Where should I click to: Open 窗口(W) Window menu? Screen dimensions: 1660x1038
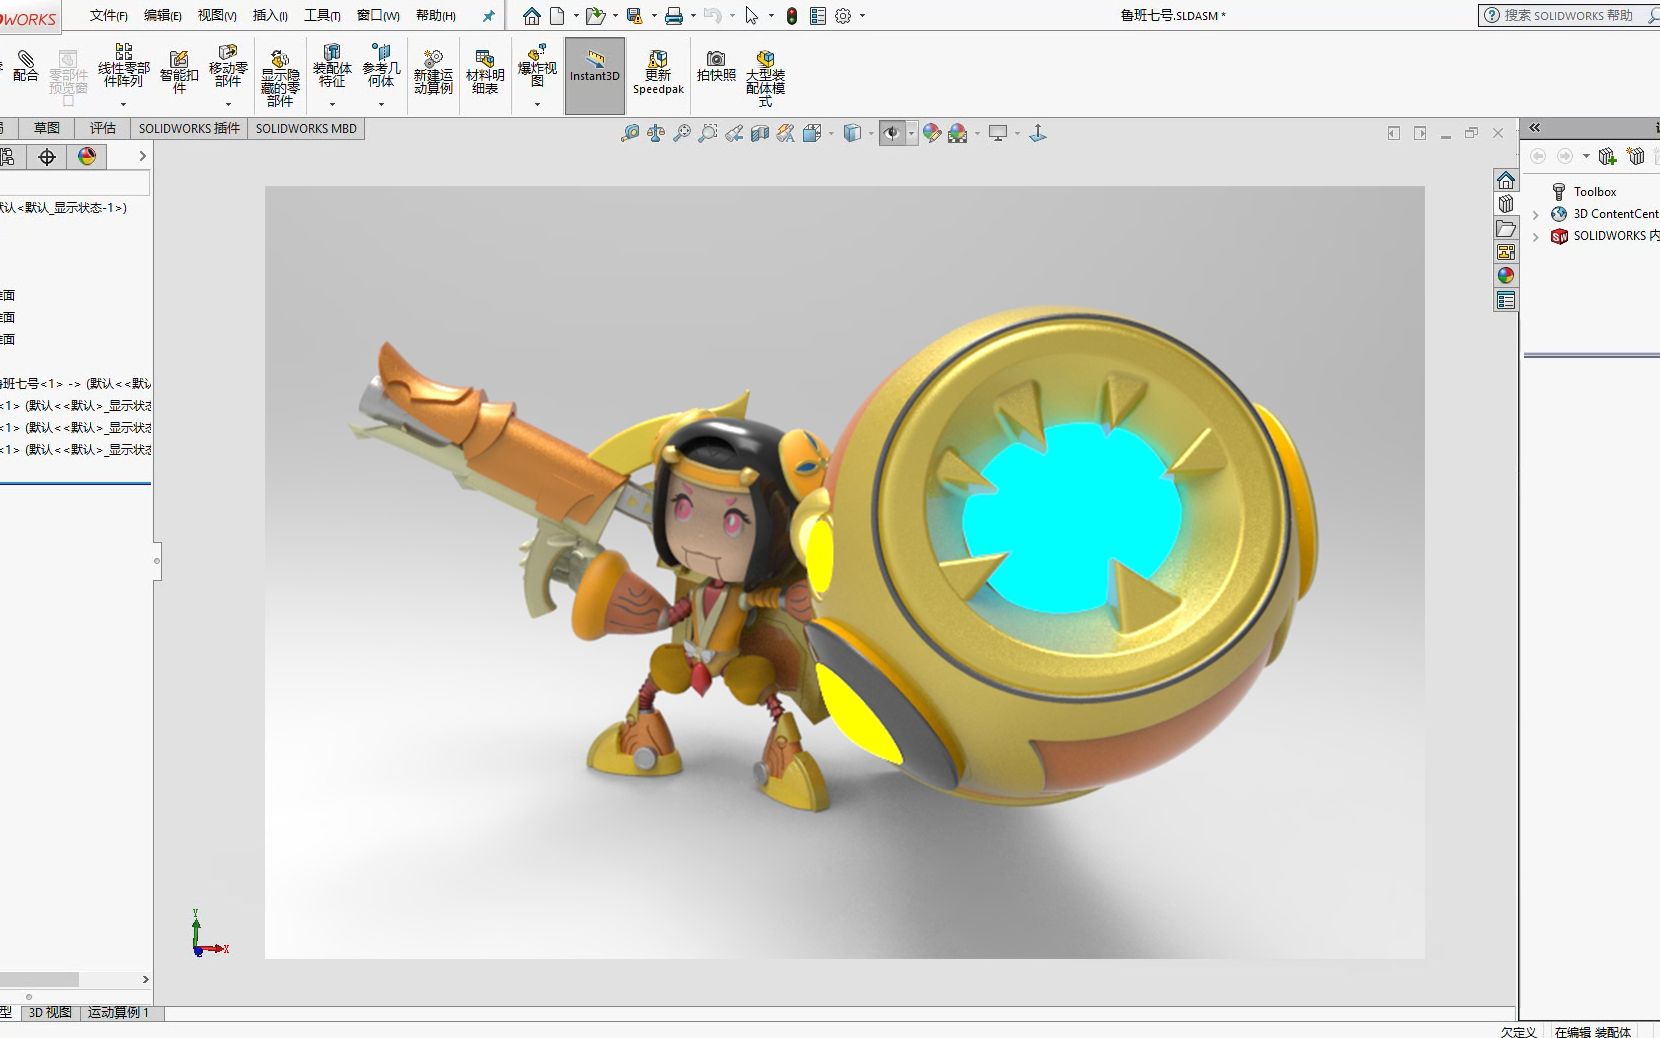tap(378, 15)
